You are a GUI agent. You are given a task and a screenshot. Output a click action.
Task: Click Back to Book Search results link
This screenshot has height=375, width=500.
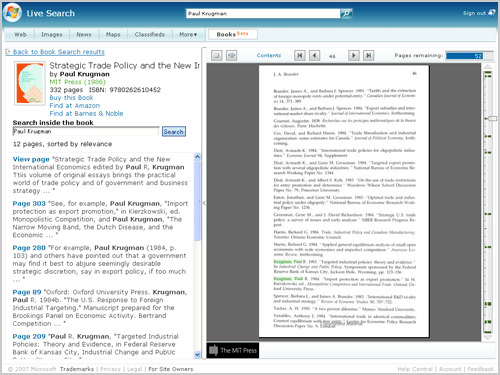click(x=59, y=52)
